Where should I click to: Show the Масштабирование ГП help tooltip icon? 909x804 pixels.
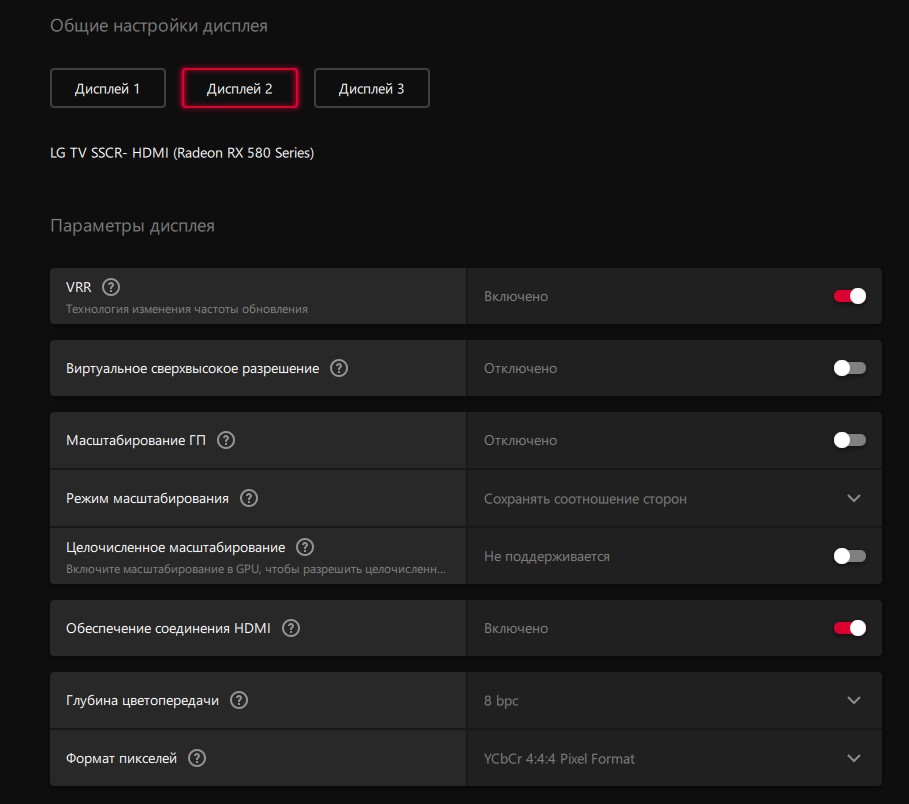(226, 440)
